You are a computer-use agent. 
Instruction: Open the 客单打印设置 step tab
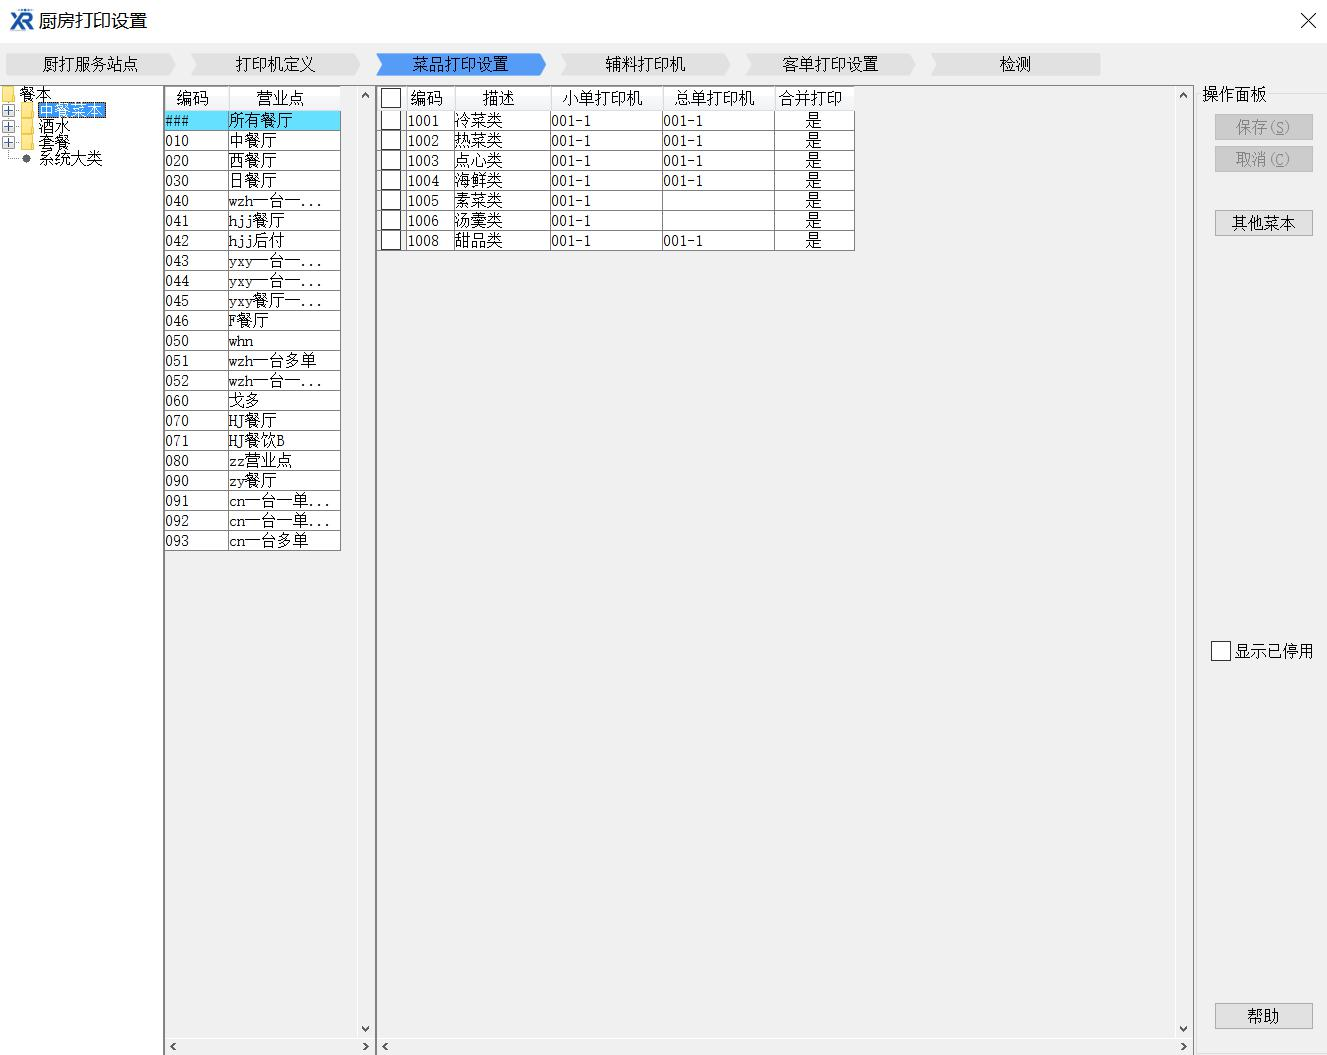coord(829,64)
